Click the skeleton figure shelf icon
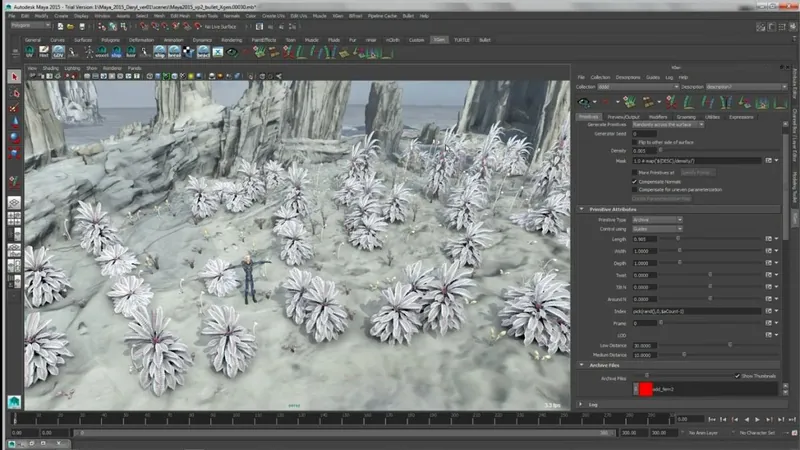Image resolution: width=800 pixels, height=450 pixels. (88, 52)
